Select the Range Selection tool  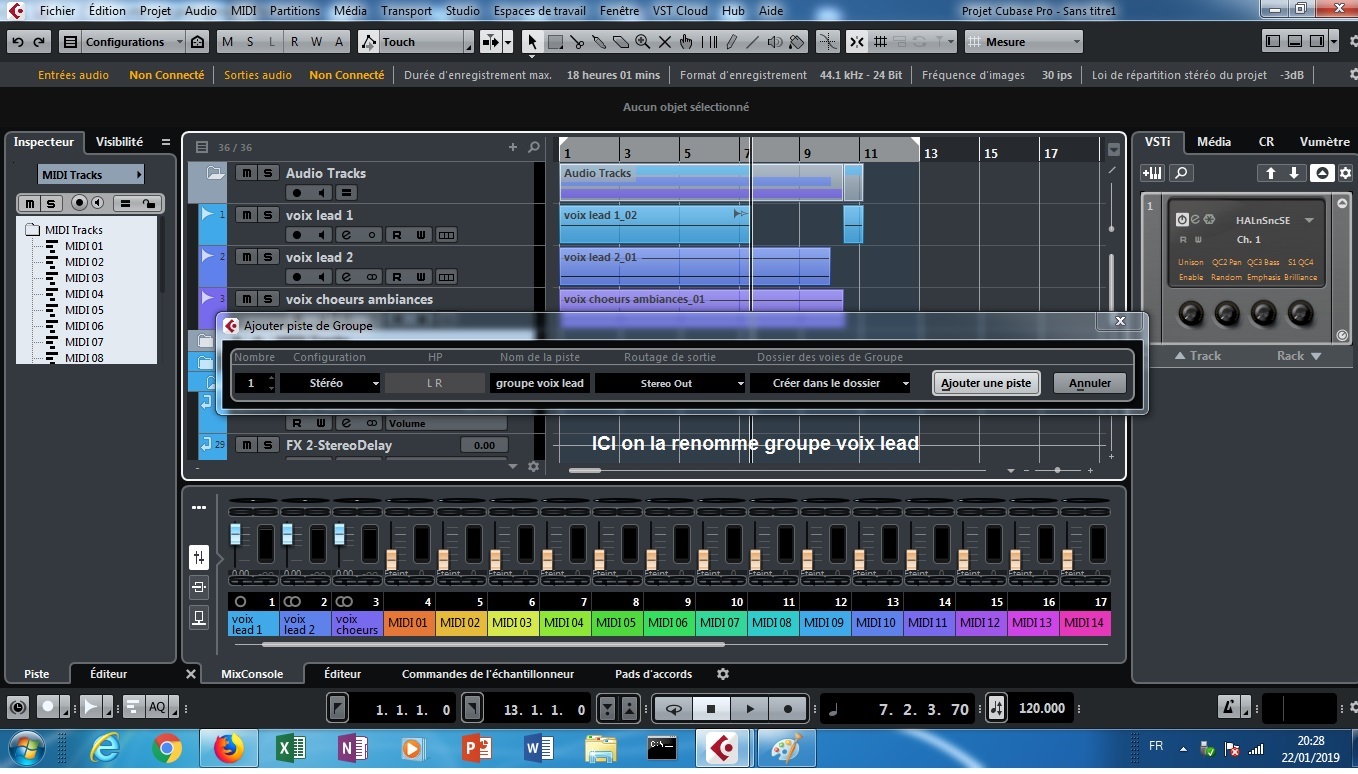click(x=555, y=42)
